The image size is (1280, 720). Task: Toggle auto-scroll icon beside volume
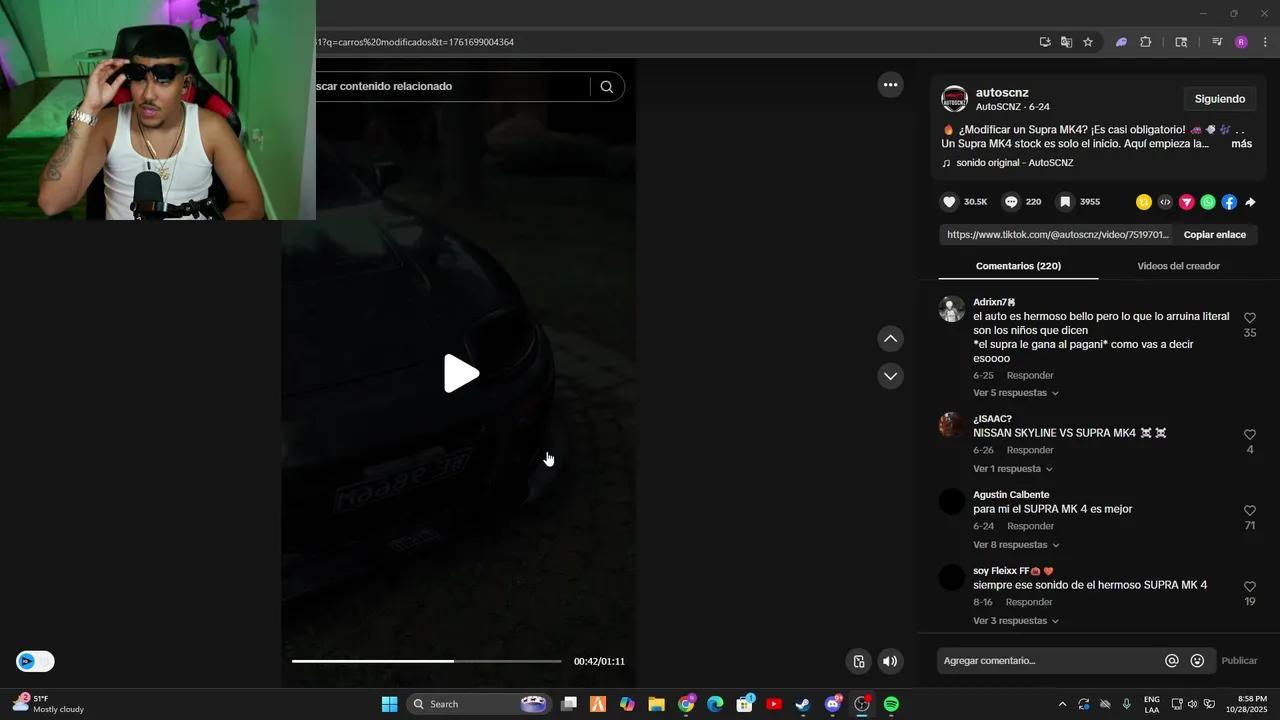(x=858, y=661)
